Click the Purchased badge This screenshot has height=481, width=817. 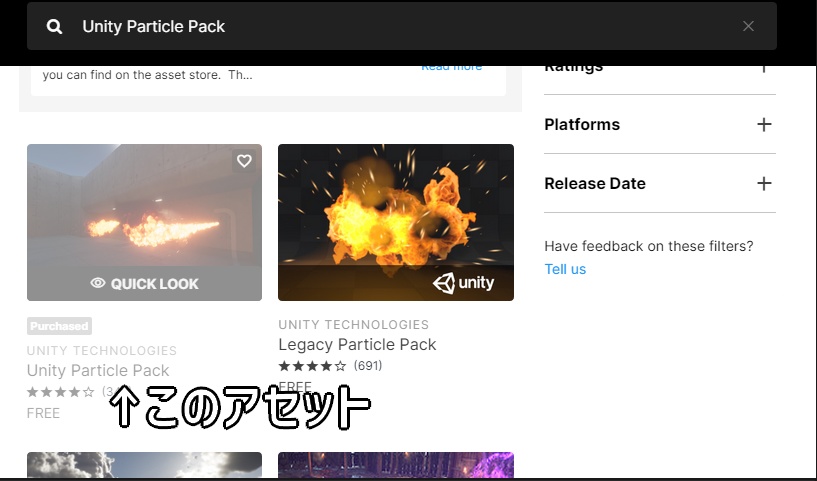pos(59,326)
